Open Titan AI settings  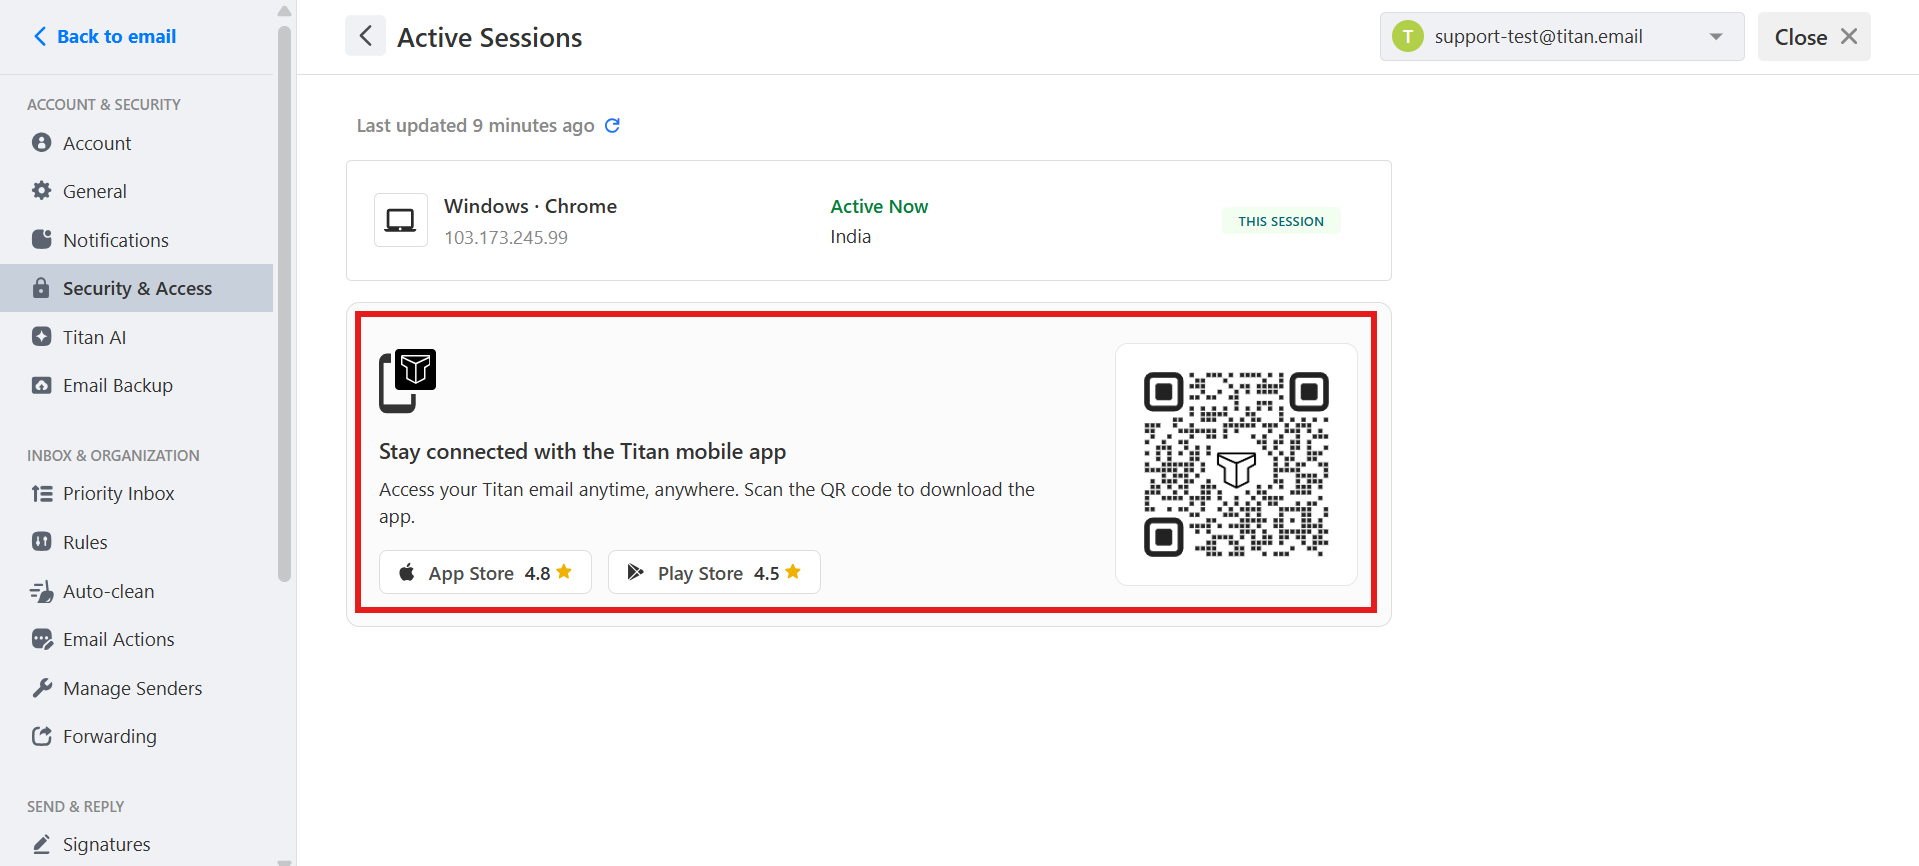coord(137,337)
